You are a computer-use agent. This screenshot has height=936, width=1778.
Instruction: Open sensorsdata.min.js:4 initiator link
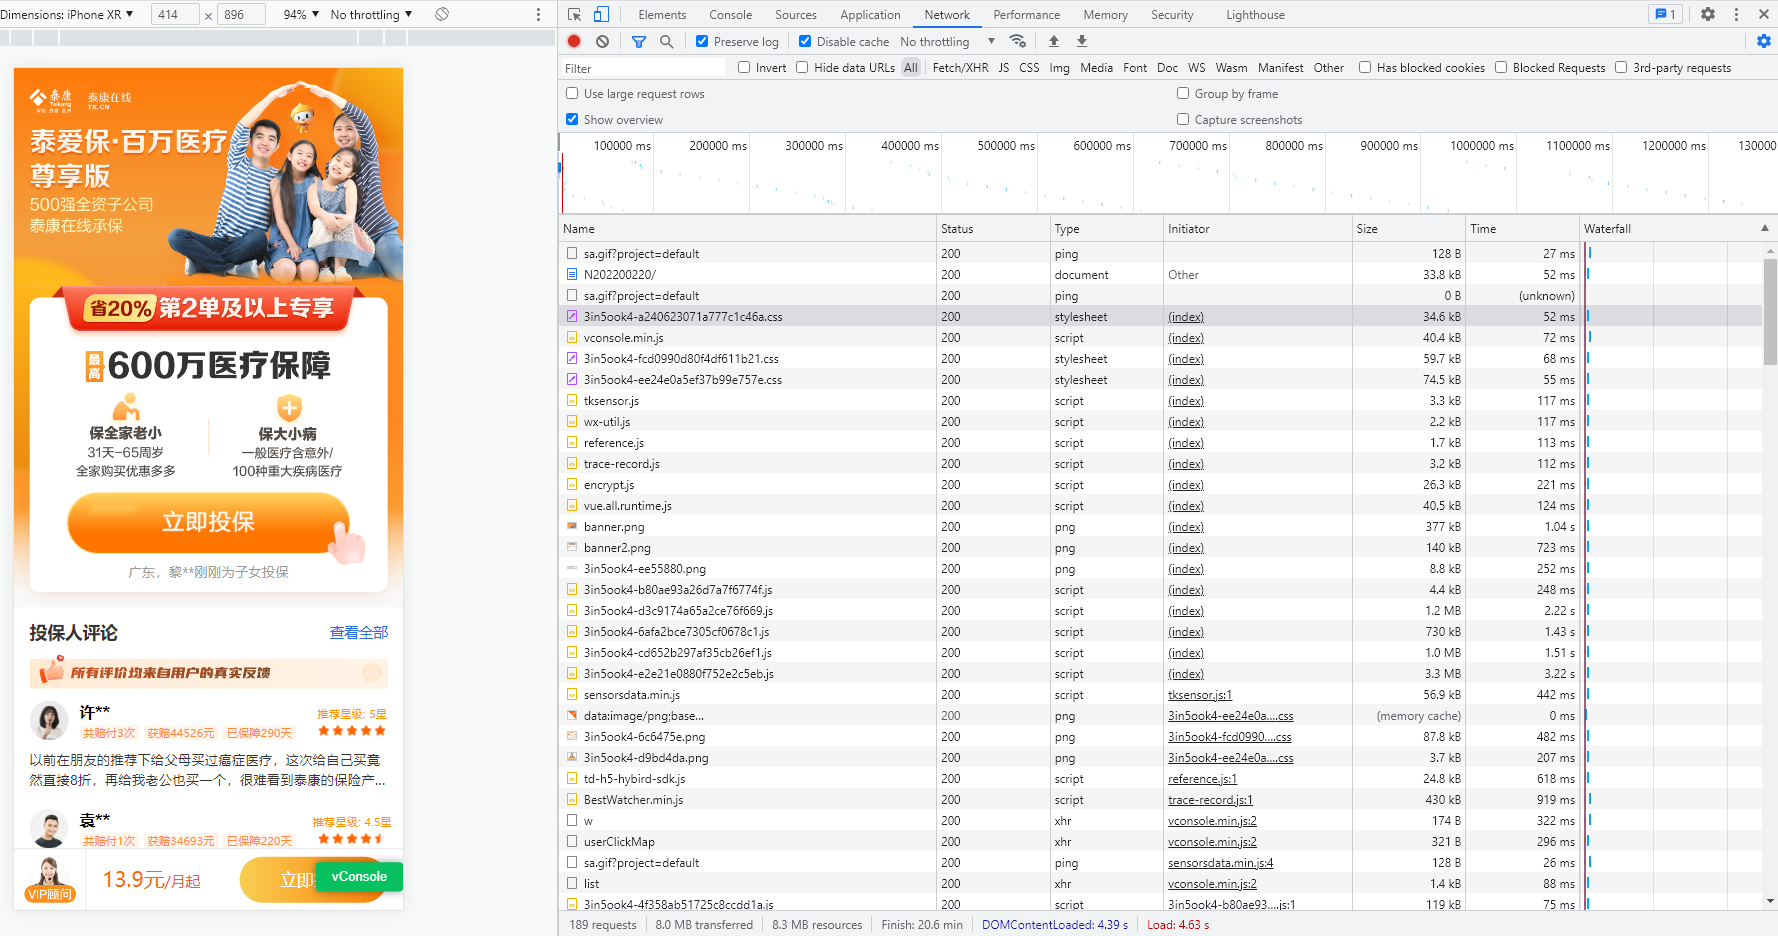(x=1220, y=862)
